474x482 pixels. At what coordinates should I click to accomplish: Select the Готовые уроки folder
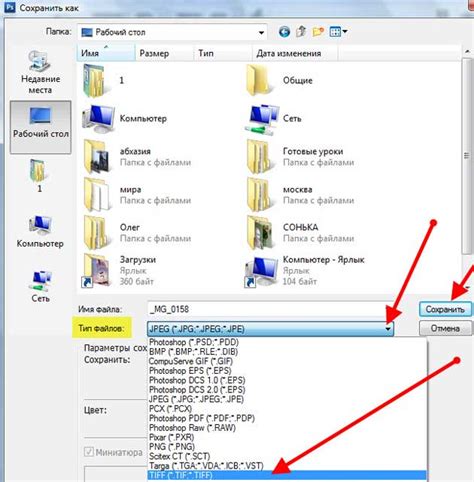point(300,157)
